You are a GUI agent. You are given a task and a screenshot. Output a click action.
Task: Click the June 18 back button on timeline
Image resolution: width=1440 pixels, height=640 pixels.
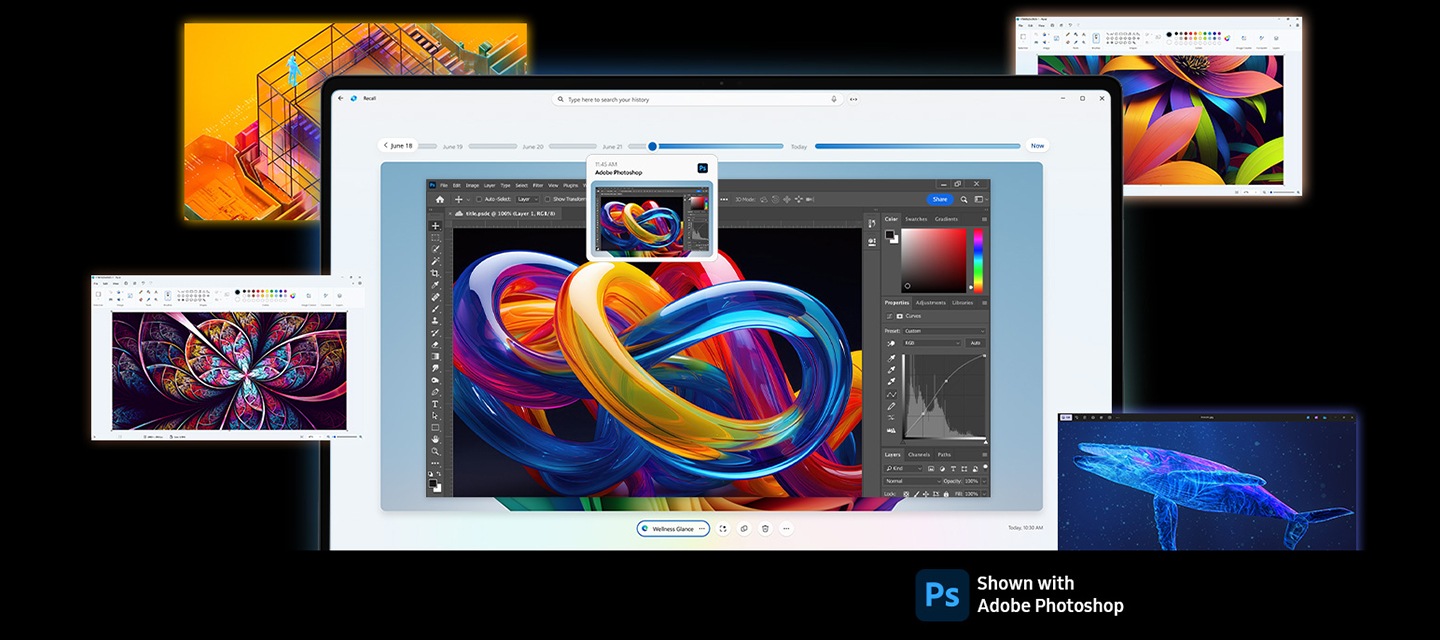tap(398, 146)
